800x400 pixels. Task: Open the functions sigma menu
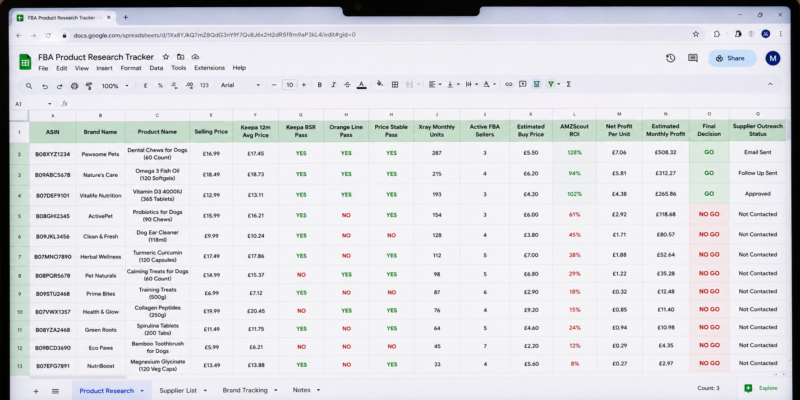point(568,84)
